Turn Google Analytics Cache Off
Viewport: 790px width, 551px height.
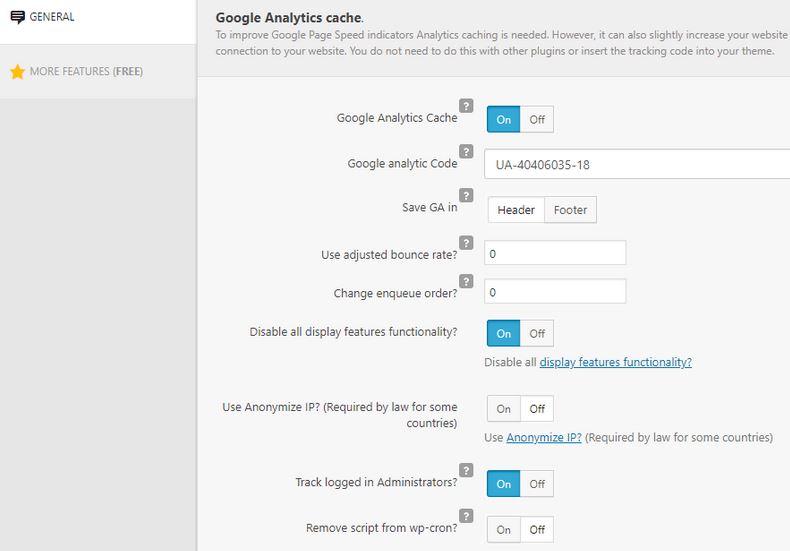[537, 119]
